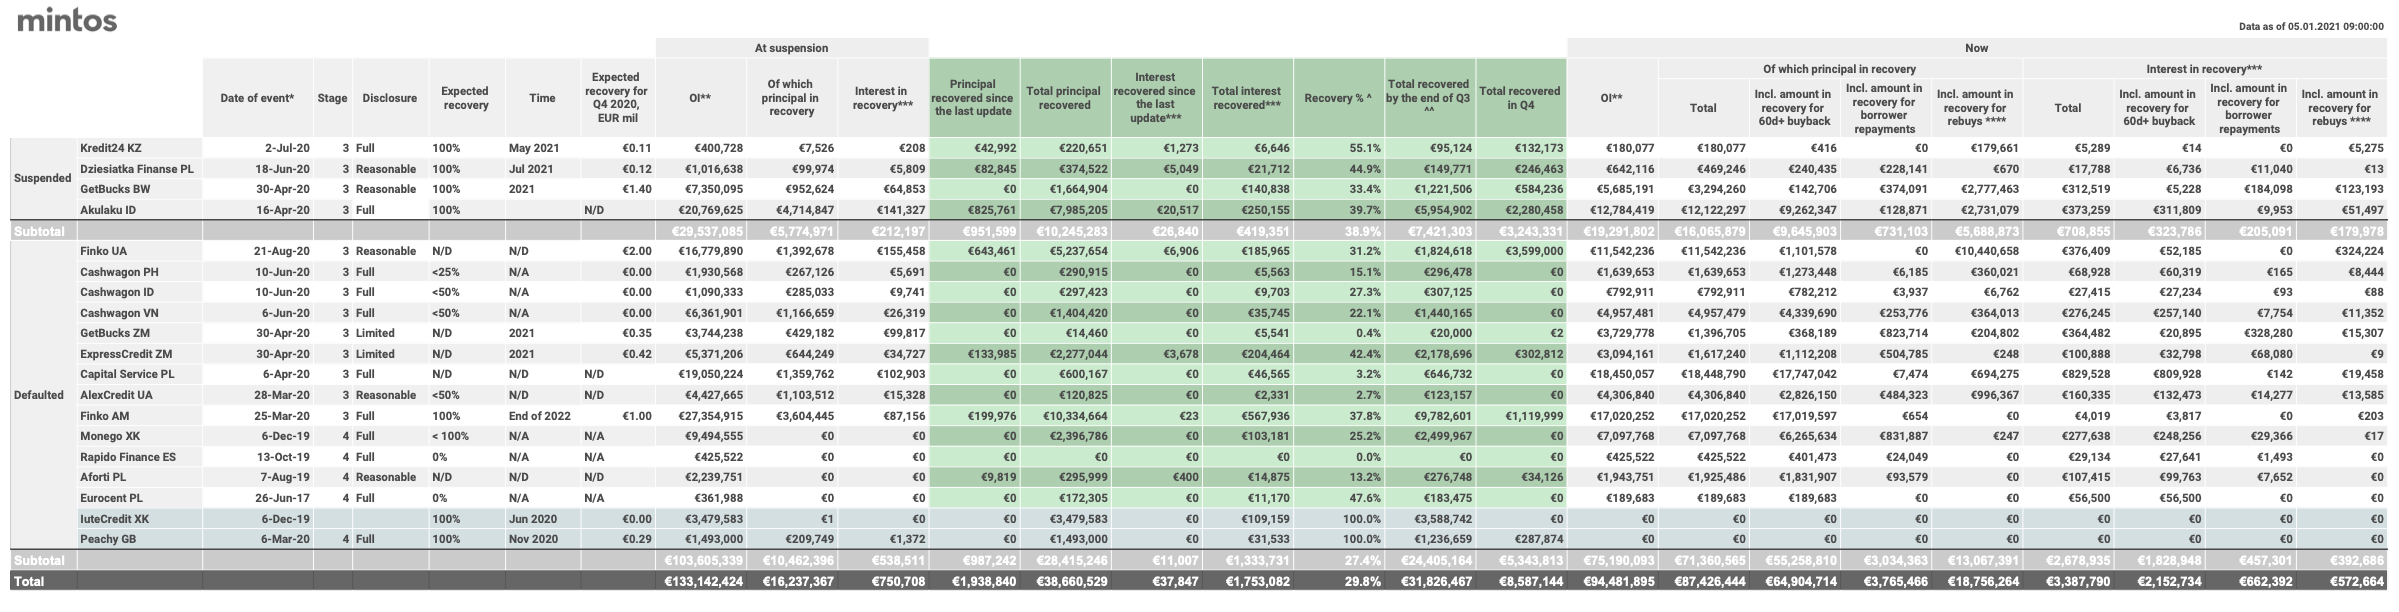Screen dimensions: 2399x612
Task: Click the 'Aforti PL' row name
Action: pyautogui.click(x=103, y=477)
